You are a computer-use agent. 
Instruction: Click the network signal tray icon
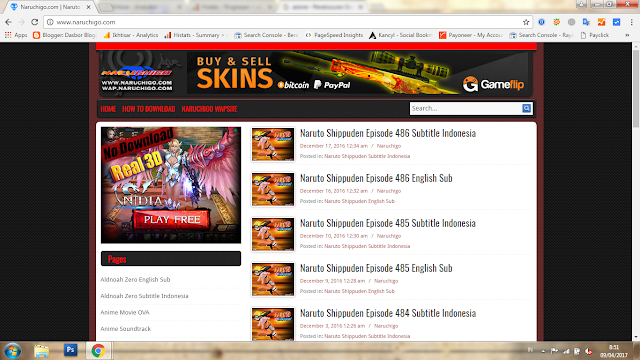566,351
